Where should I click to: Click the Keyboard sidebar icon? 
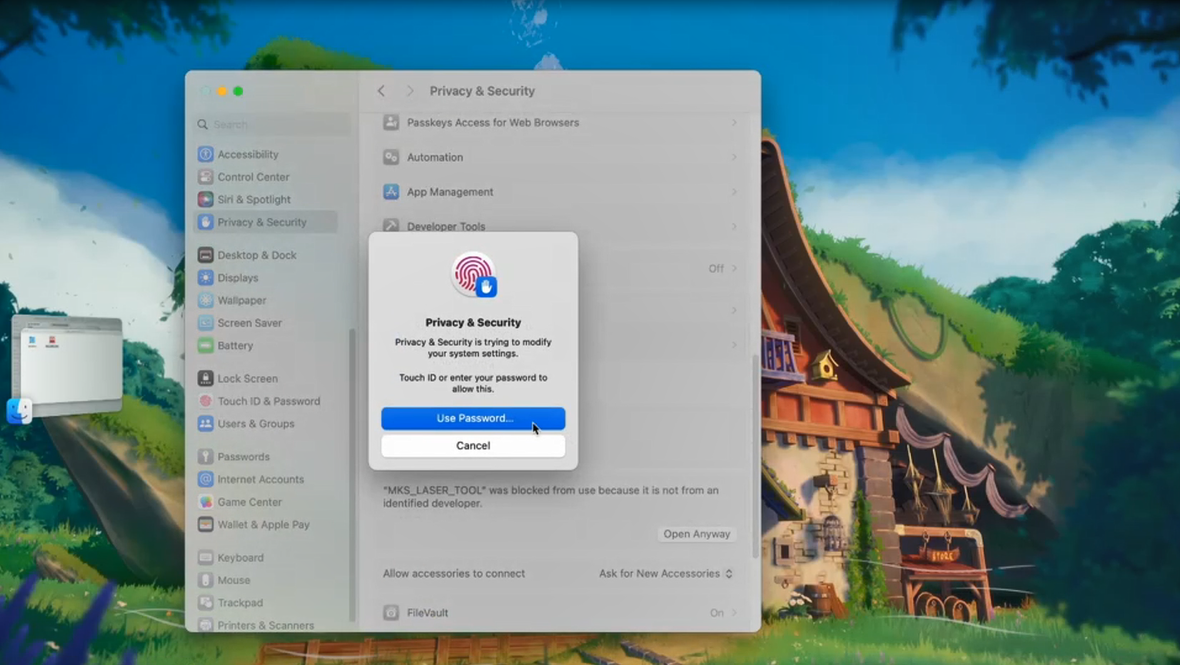tap(205, 557)
